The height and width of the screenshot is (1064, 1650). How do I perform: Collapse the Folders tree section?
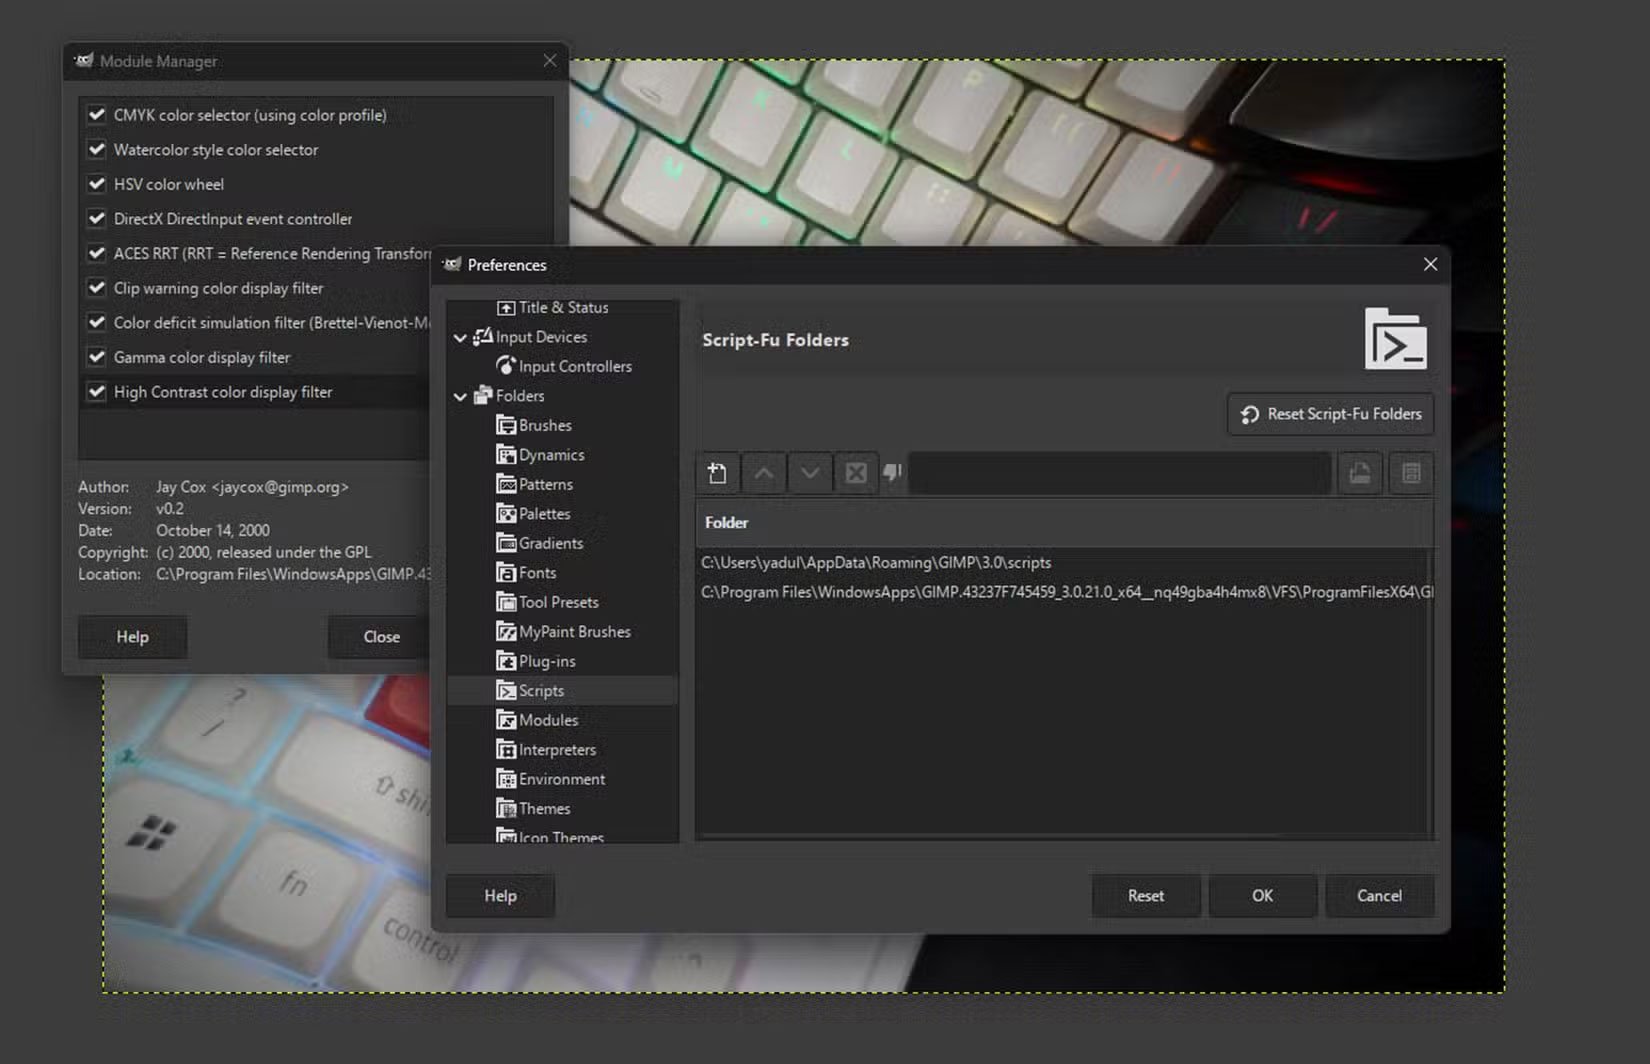460,396
